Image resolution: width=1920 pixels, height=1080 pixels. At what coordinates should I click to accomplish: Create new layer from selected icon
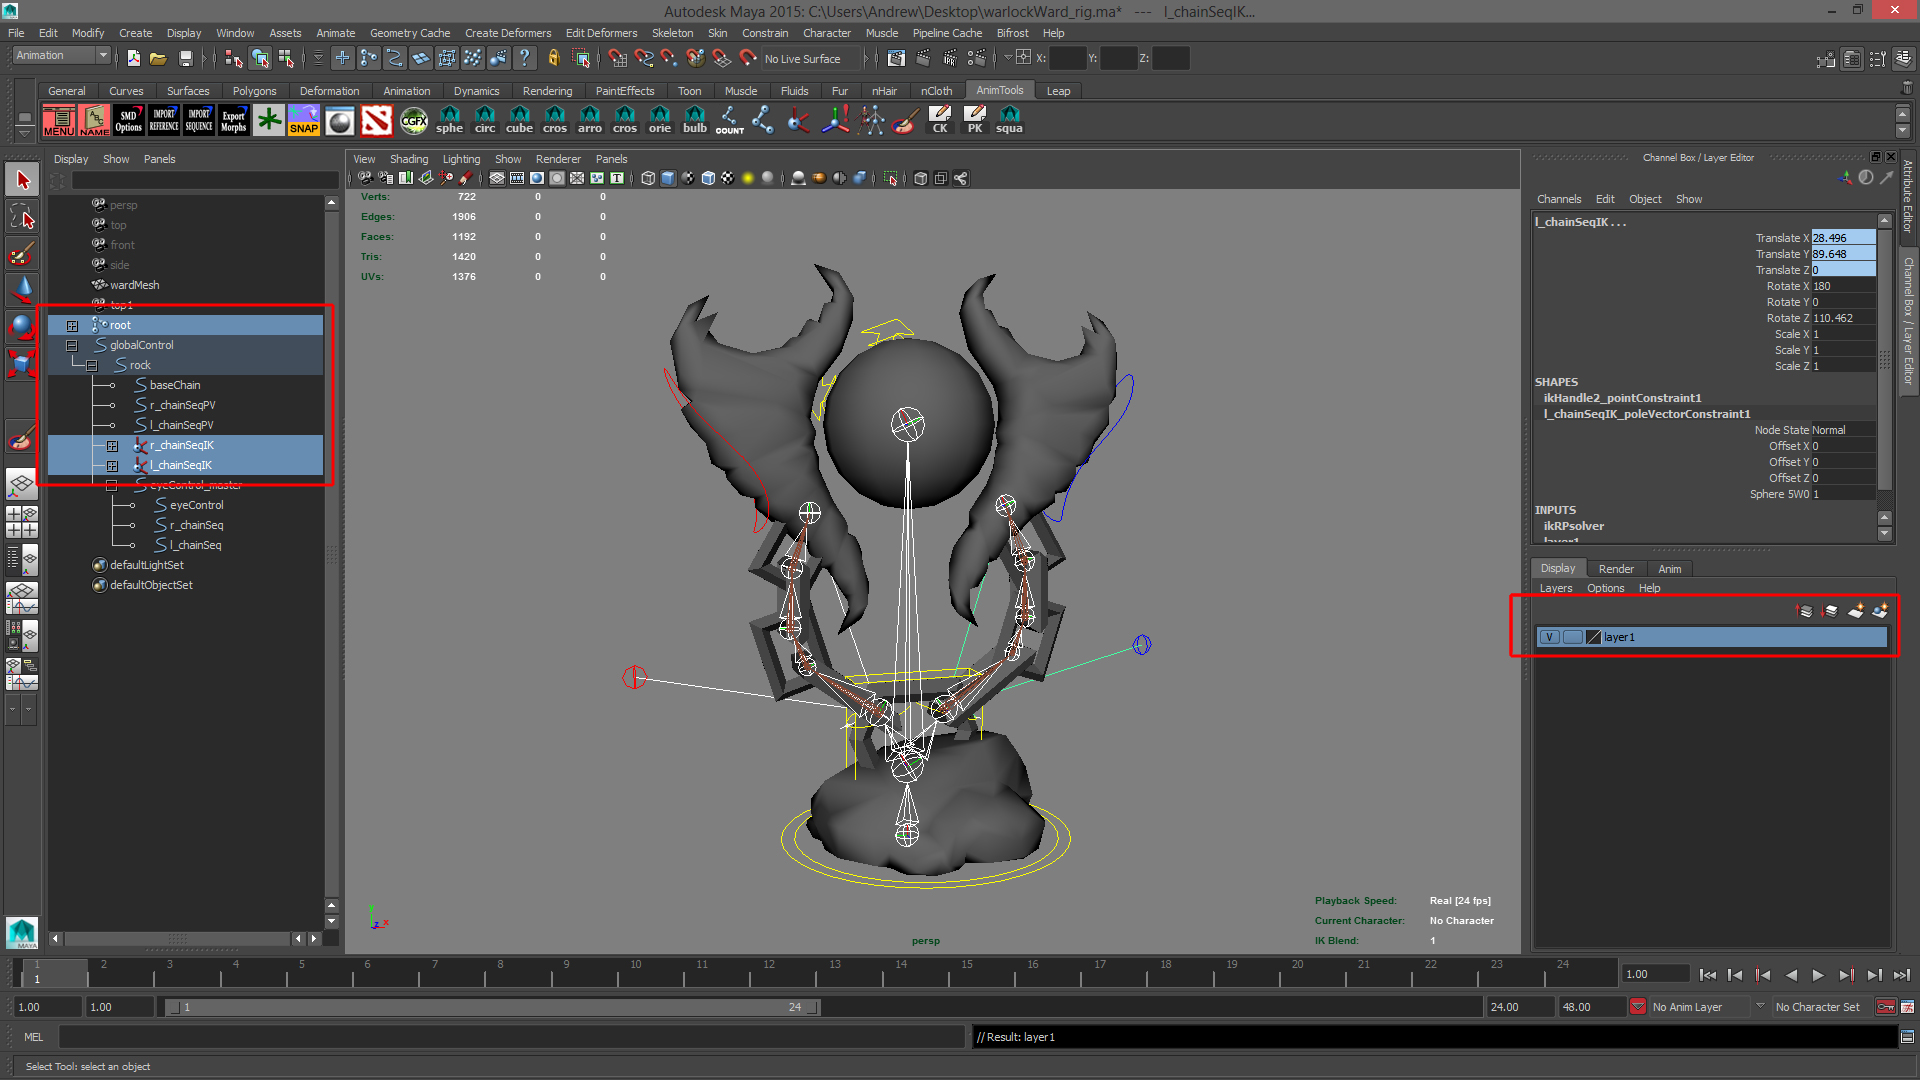coord(1880,611)
